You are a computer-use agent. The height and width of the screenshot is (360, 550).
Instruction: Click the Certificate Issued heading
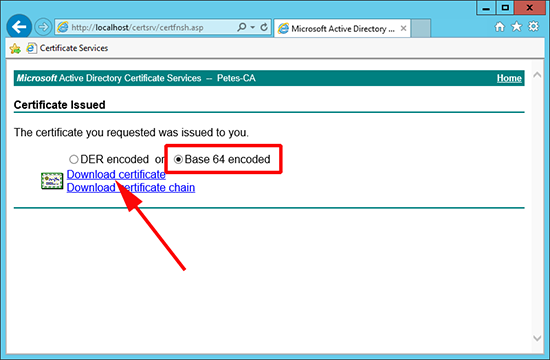[x=60, y=105]
